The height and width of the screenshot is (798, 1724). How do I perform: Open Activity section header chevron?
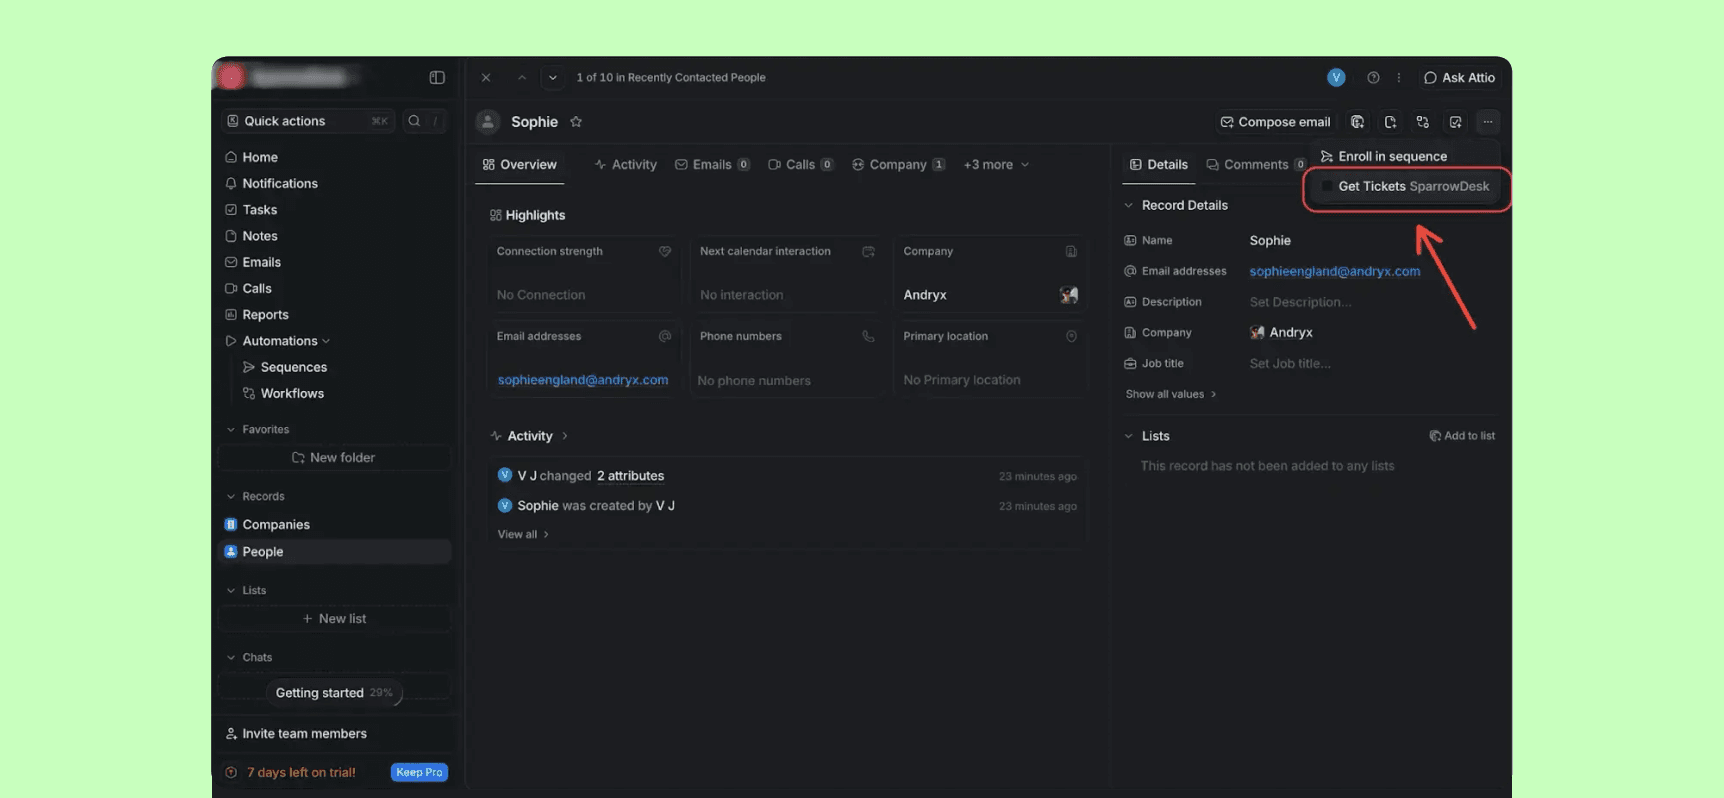point(565,436)
